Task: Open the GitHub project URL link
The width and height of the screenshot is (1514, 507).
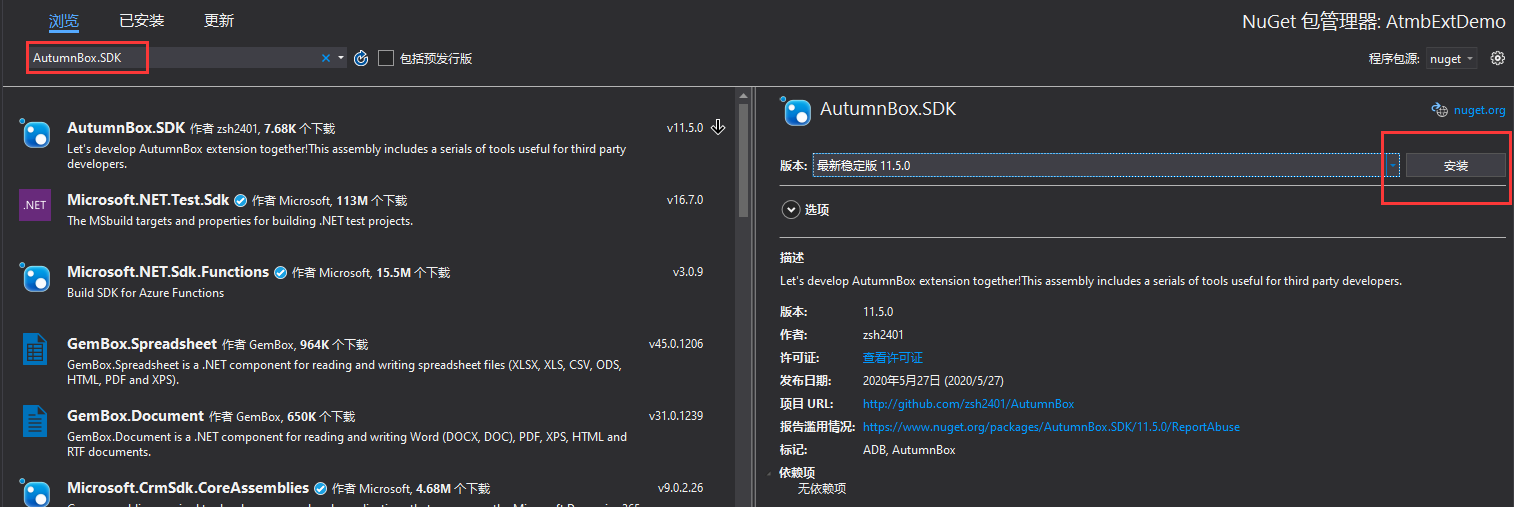Action: click(967, 404)
